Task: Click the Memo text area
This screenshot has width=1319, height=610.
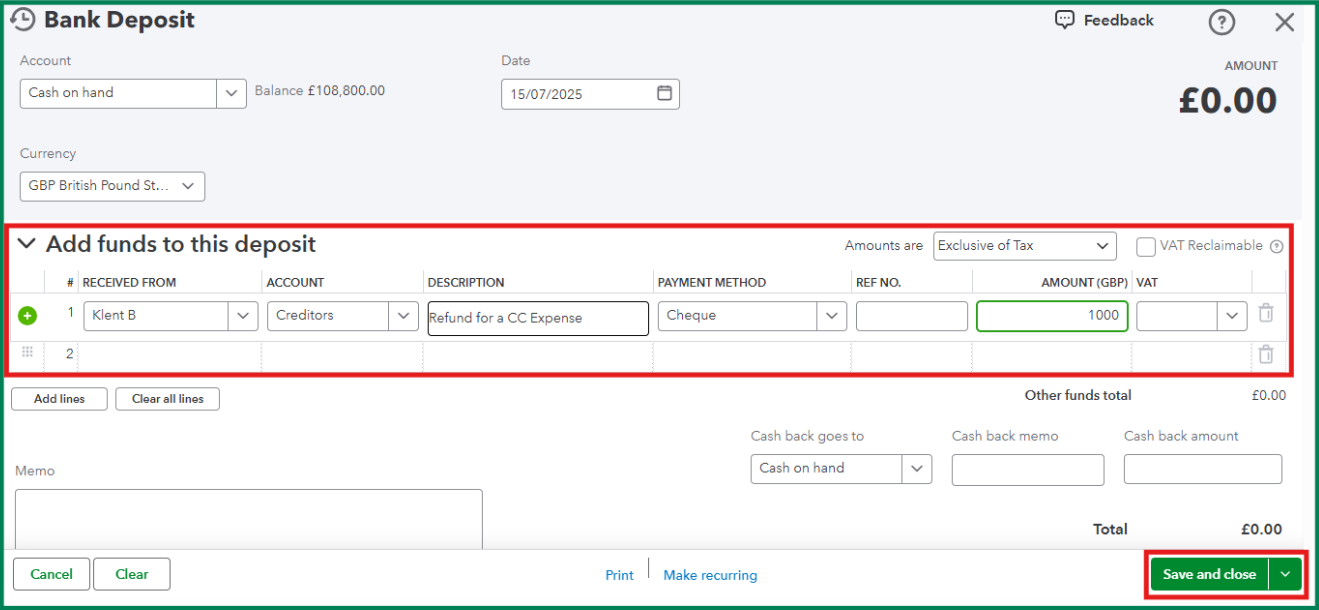Action: (x=249, y=519)
